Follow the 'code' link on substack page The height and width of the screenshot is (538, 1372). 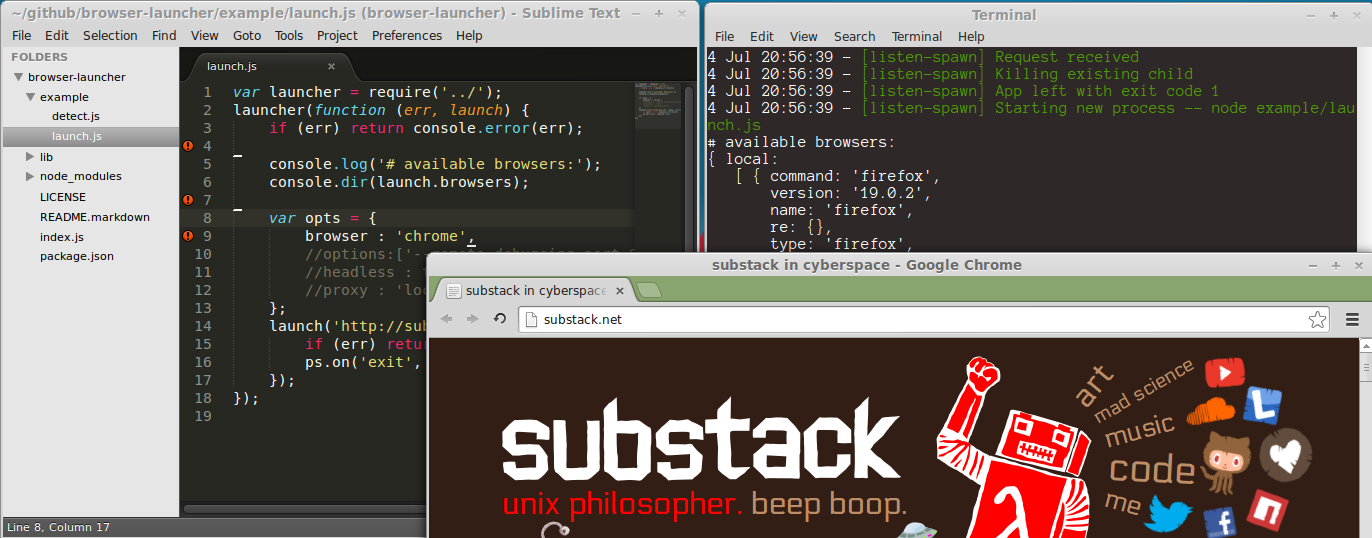click(1152, 470)
